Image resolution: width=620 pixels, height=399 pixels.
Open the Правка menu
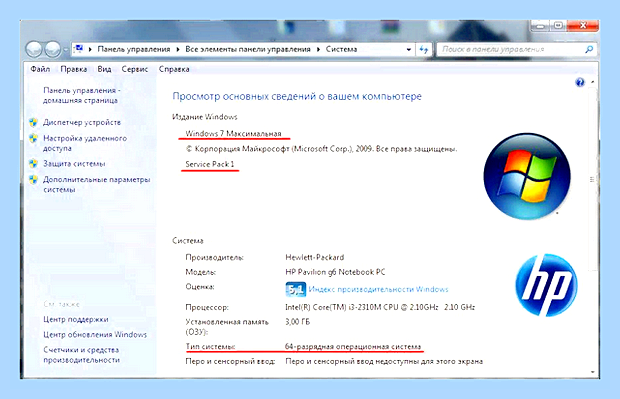(74, 69)
